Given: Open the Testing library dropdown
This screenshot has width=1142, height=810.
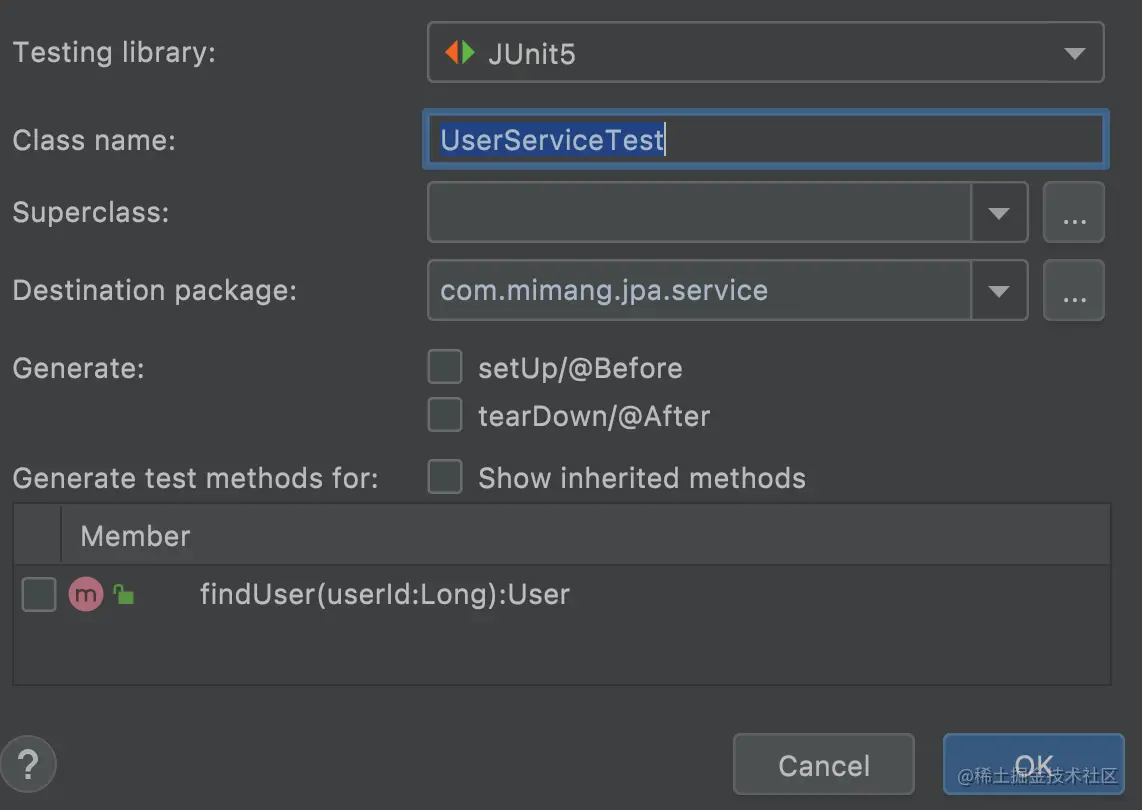Looking at the screenshot, I should click(x=1074, y=53).
